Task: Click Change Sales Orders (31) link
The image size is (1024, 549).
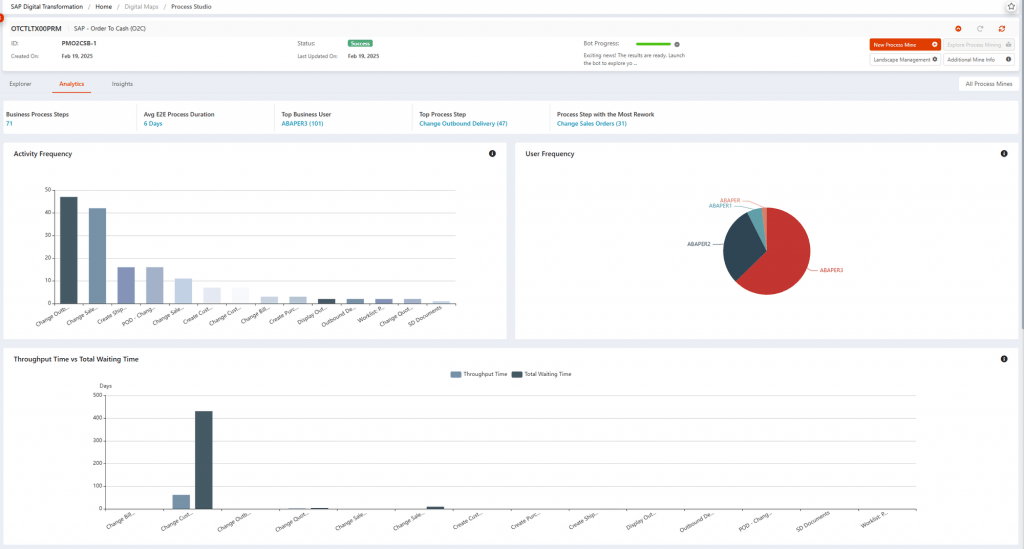Action: tap(592, 123)
